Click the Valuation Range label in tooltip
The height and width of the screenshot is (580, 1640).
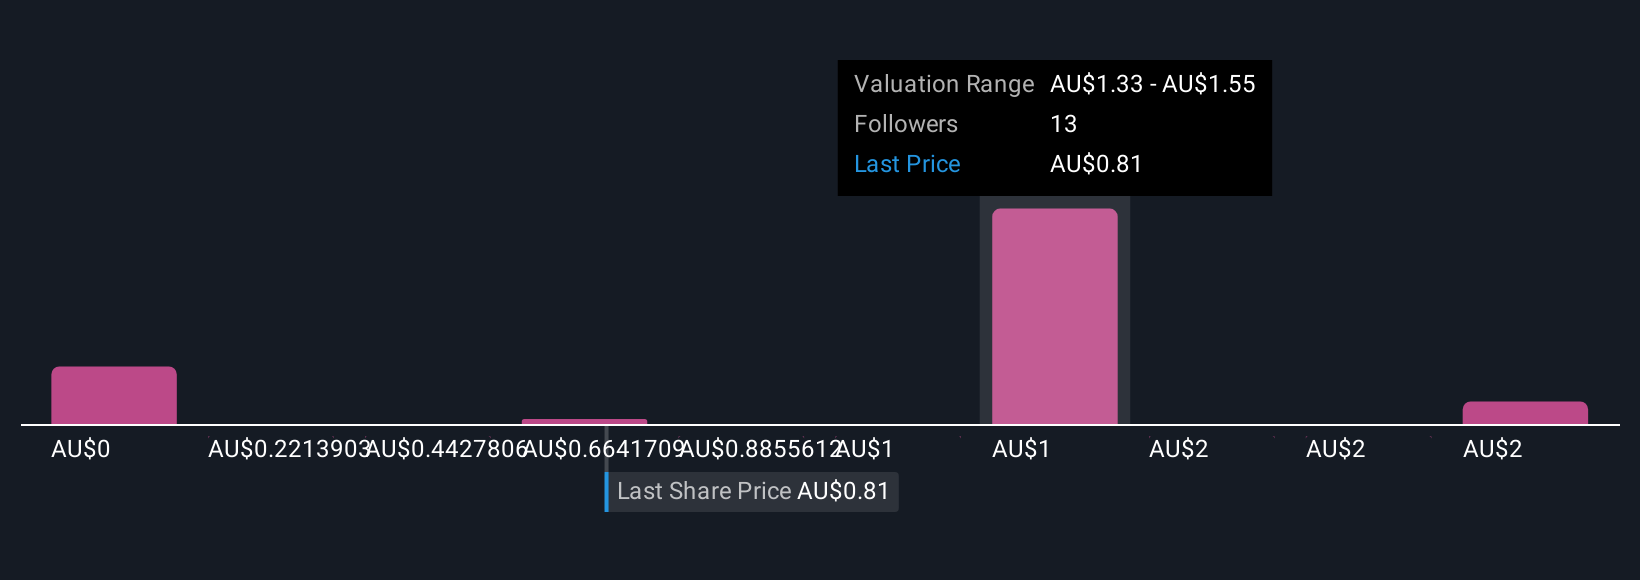[x=944, y=84]
